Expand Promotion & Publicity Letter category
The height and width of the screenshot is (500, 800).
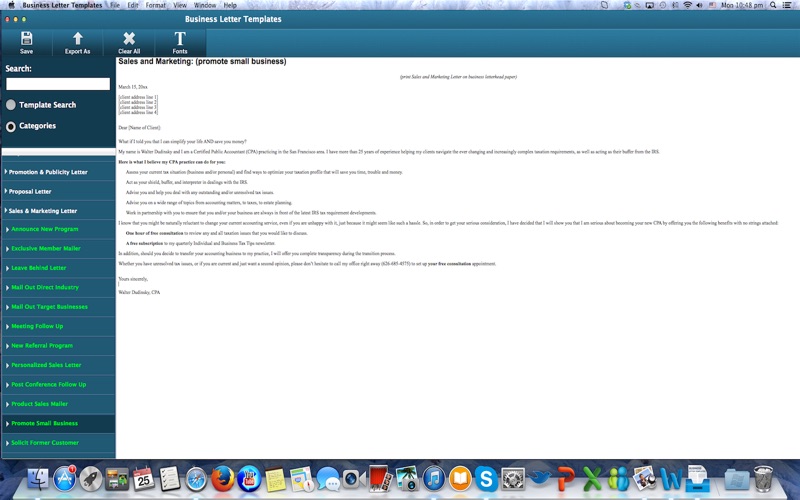[x=58, y=172]
